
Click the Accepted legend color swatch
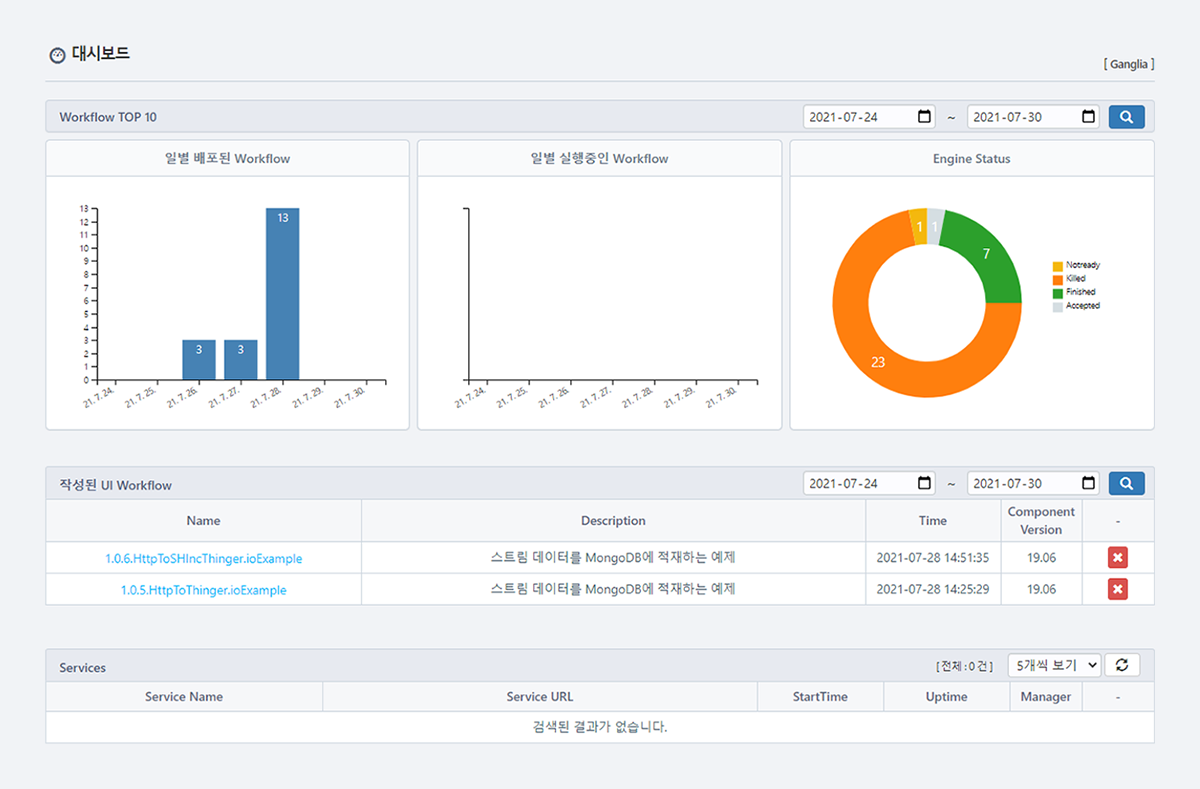(1058, 306)
